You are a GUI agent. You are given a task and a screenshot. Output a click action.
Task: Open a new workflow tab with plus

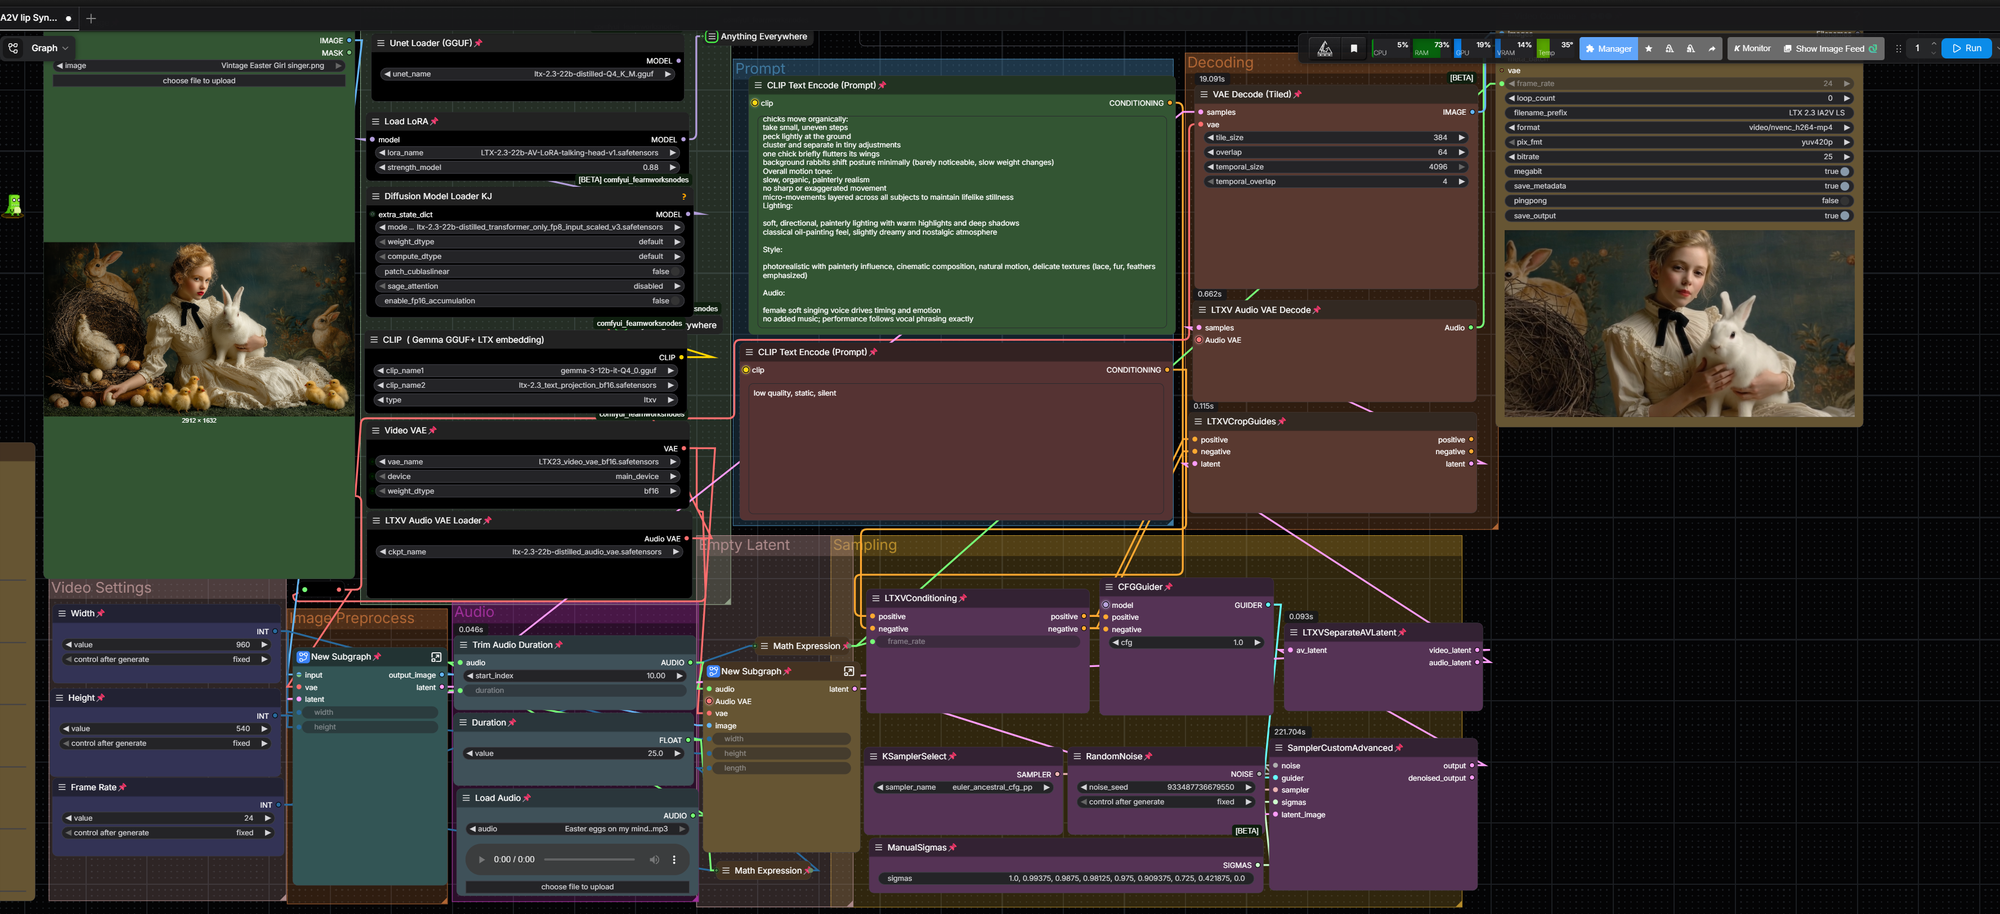[x=91, y=18]
